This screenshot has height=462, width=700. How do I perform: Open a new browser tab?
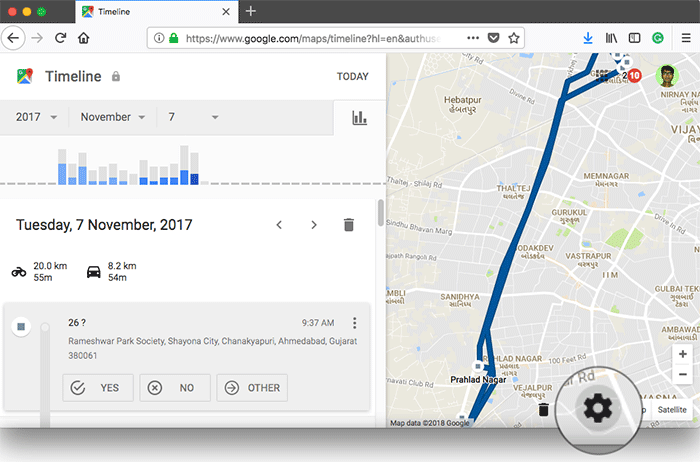tap(251, 11)
